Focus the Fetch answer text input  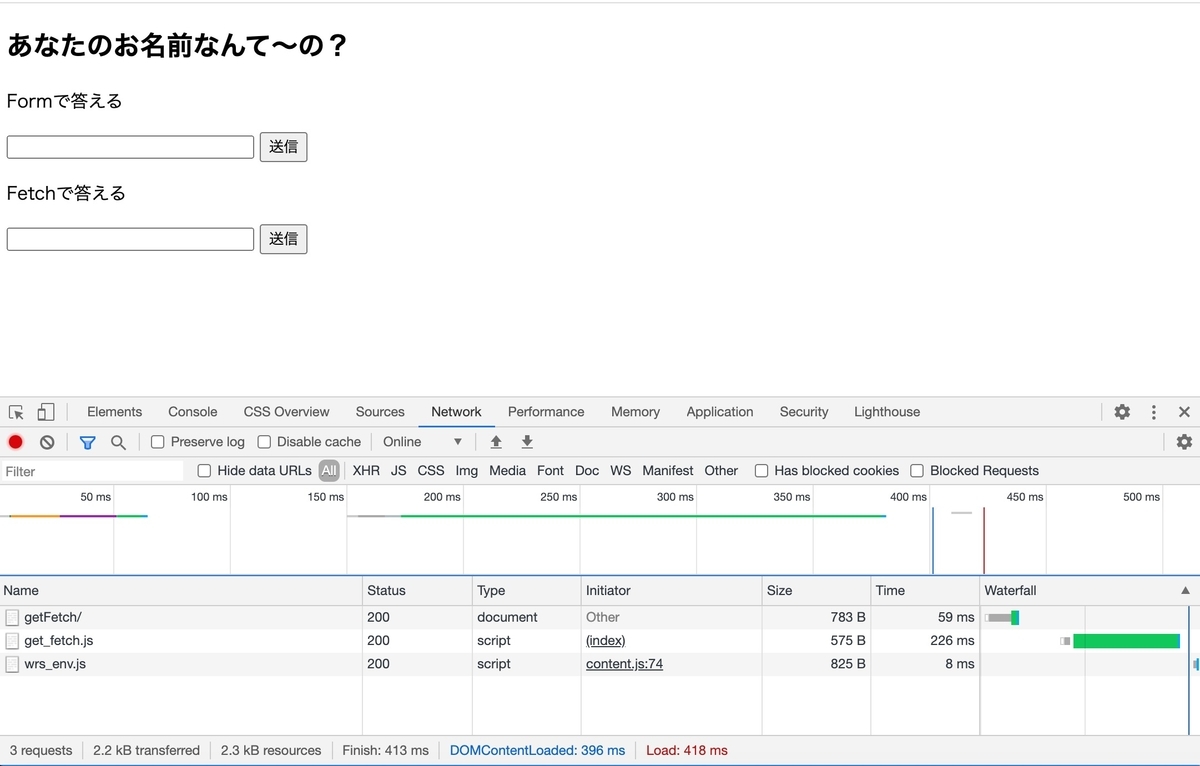click(130, 239)
